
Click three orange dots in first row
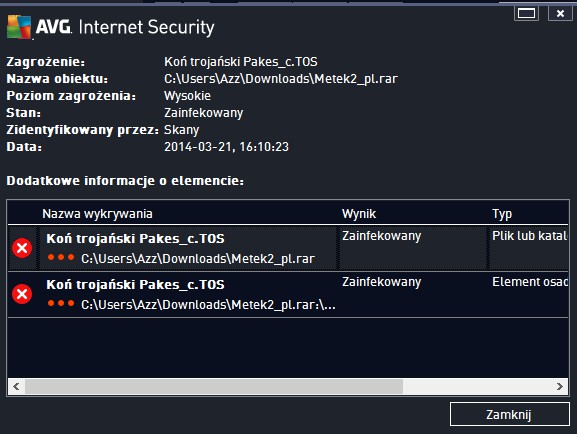coord(61,257)
